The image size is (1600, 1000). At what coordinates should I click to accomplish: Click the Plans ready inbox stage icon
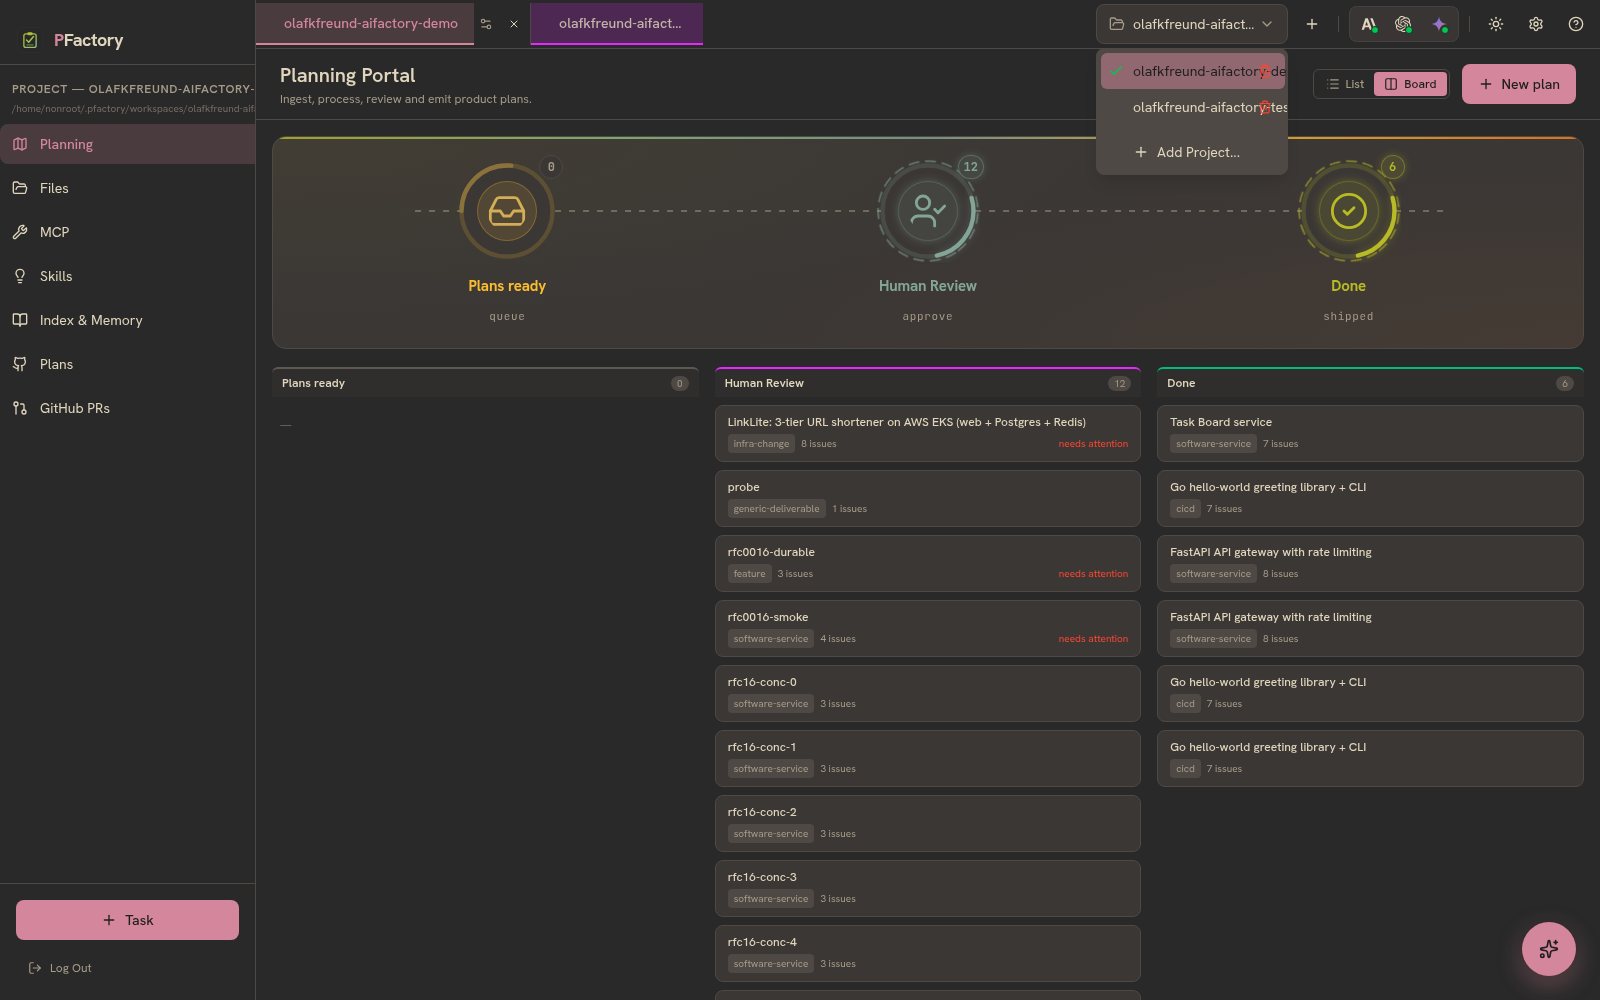tap(507, 211)
